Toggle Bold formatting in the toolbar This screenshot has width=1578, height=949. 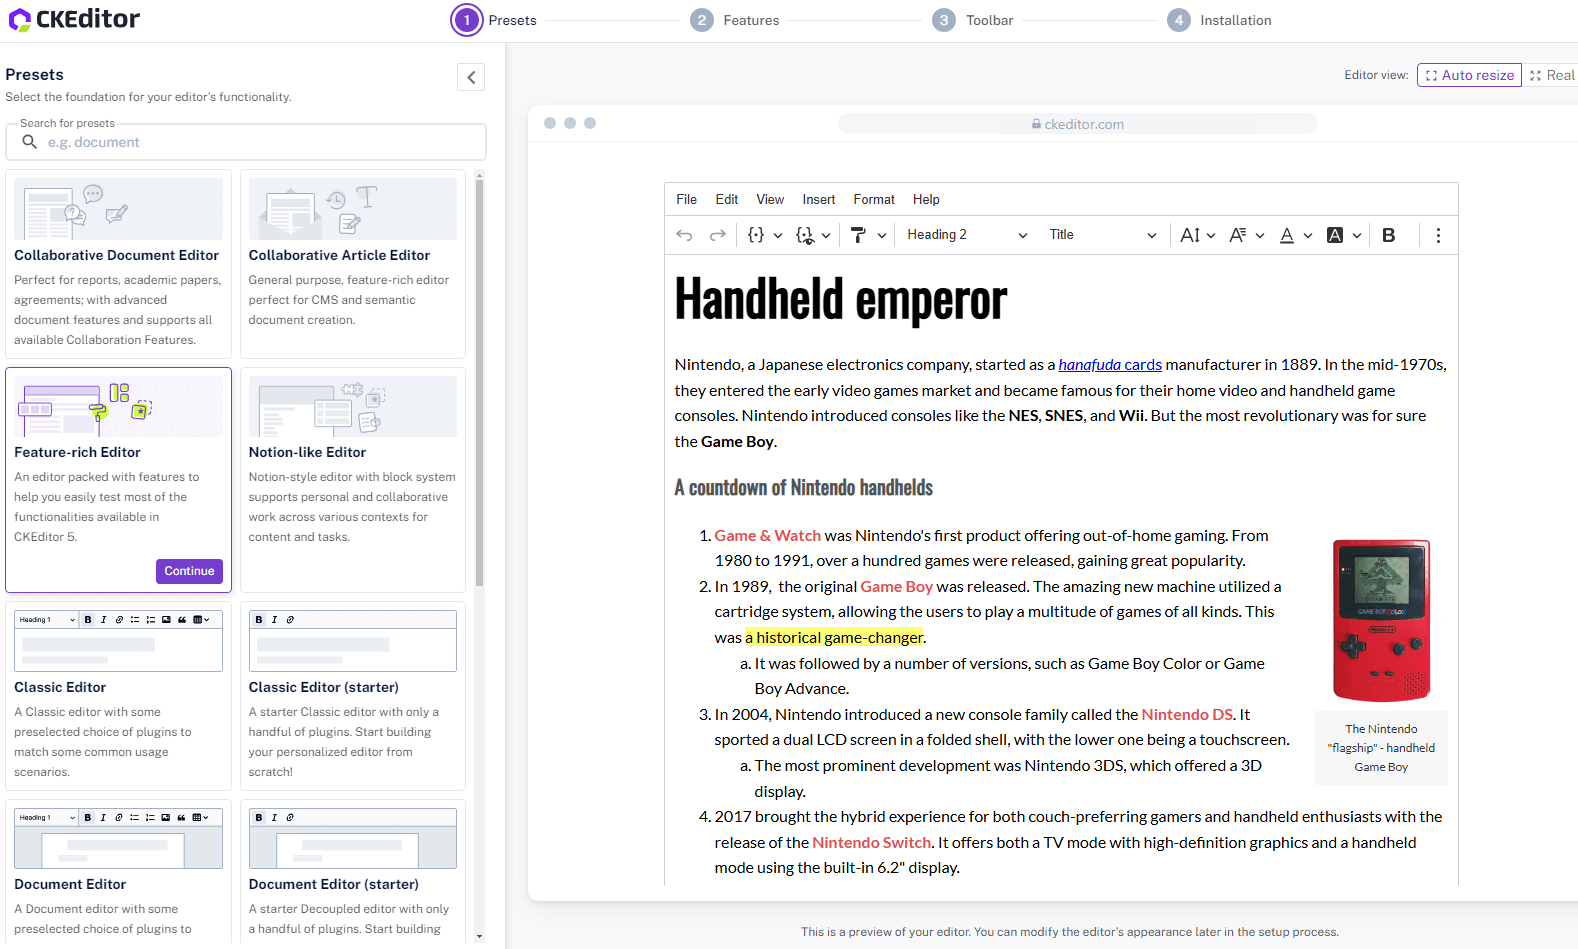tap(1388, 235)
